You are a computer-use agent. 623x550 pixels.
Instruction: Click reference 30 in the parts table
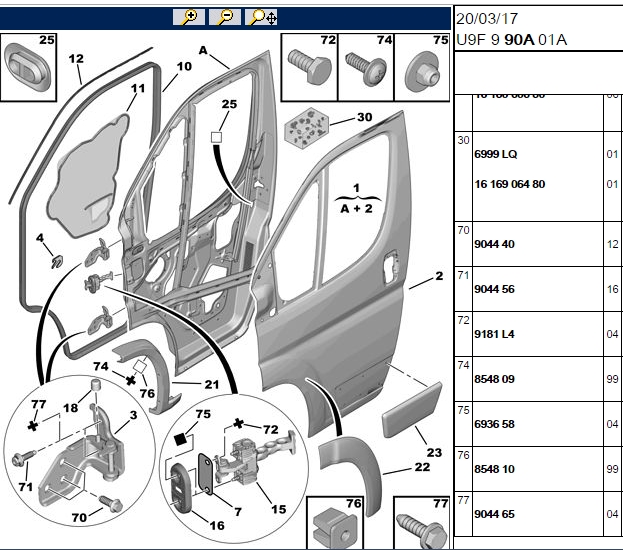pos(463,140)
